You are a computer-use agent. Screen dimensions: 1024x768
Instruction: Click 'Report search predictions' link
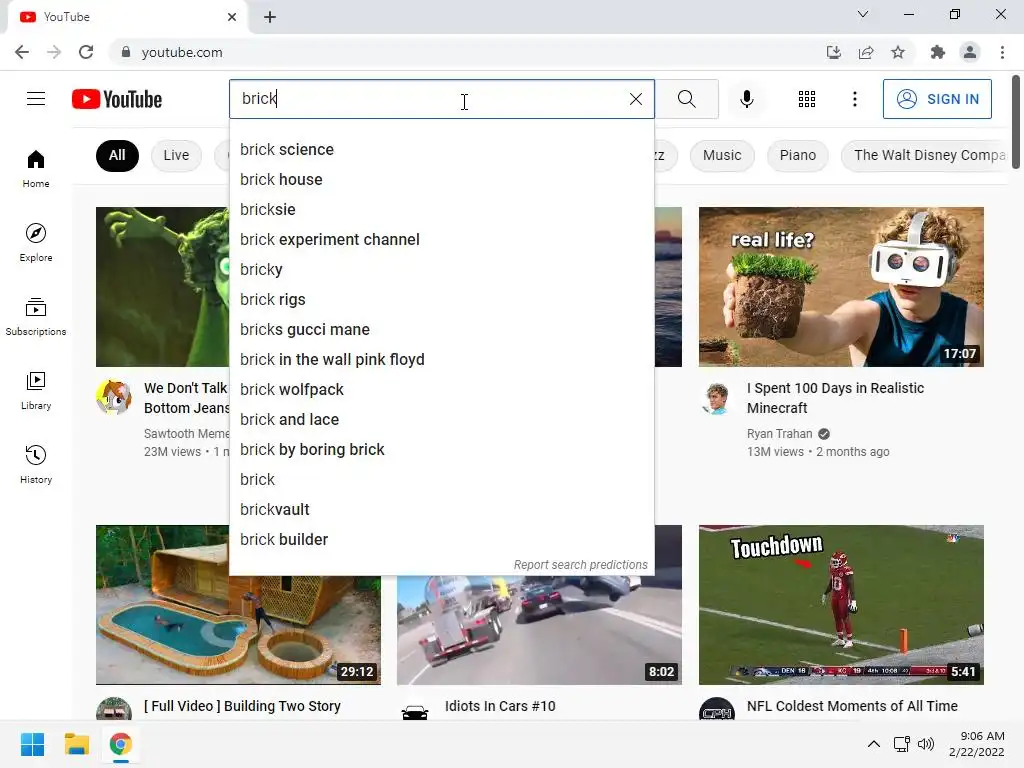[x=581, y=565]
